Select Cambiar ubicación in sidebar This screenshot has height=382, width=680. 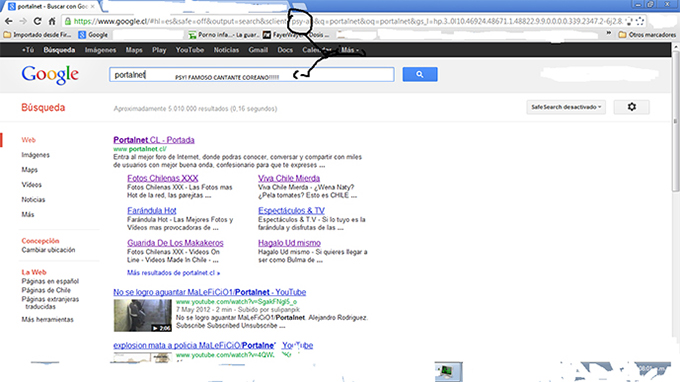(48, 250)
